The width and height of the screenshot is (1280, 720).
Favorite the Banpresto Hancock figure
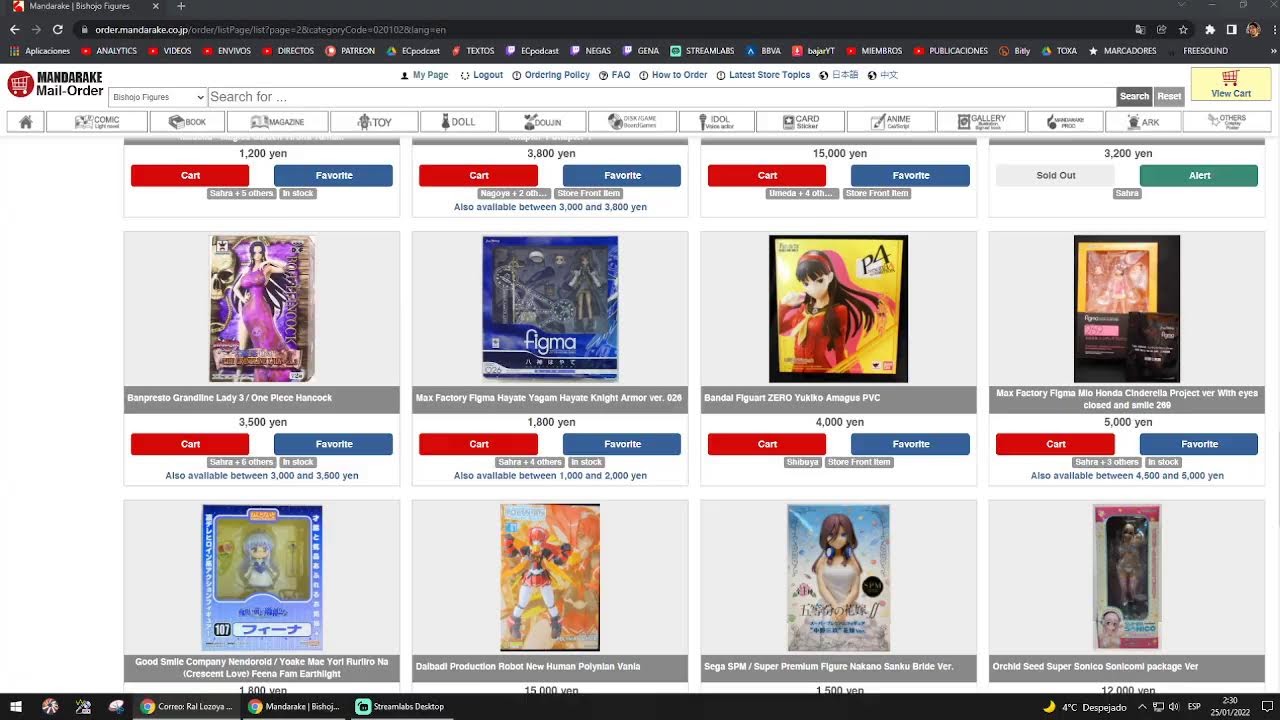tap(333, 444)
